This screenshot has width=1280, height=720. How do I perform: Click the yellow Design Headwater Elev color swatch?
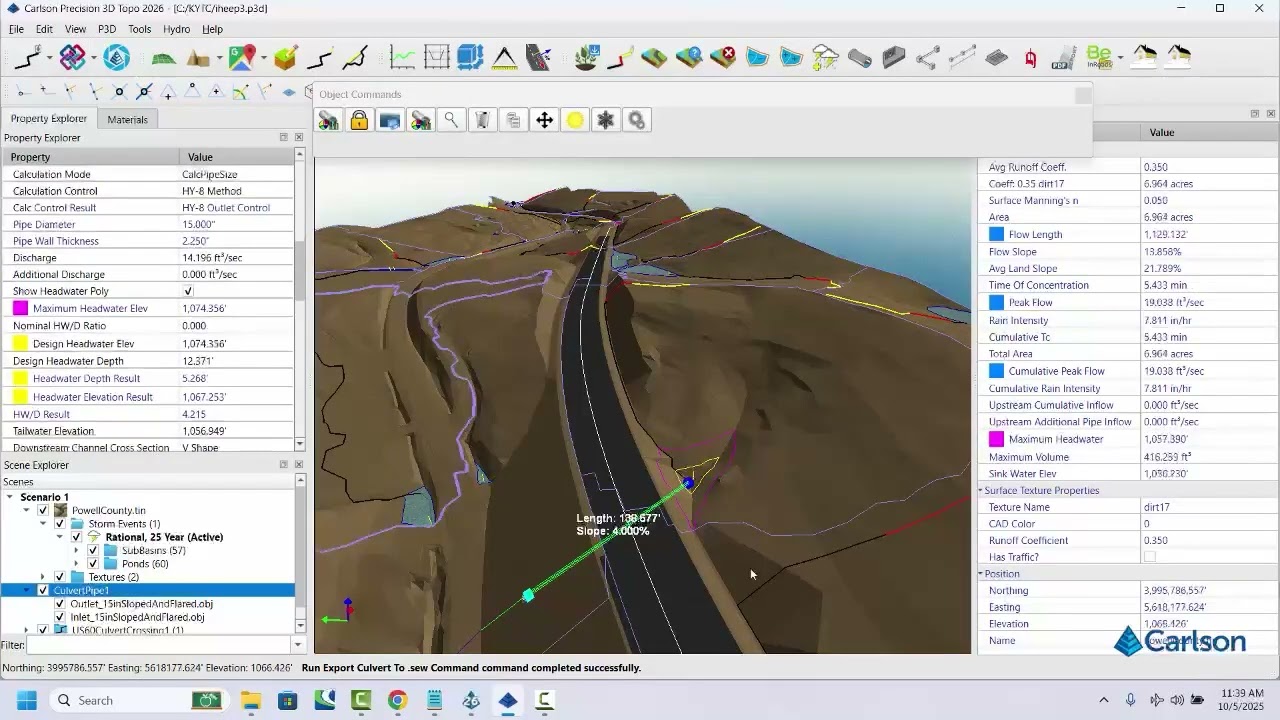pyautogui.click(x=20, y=343)
